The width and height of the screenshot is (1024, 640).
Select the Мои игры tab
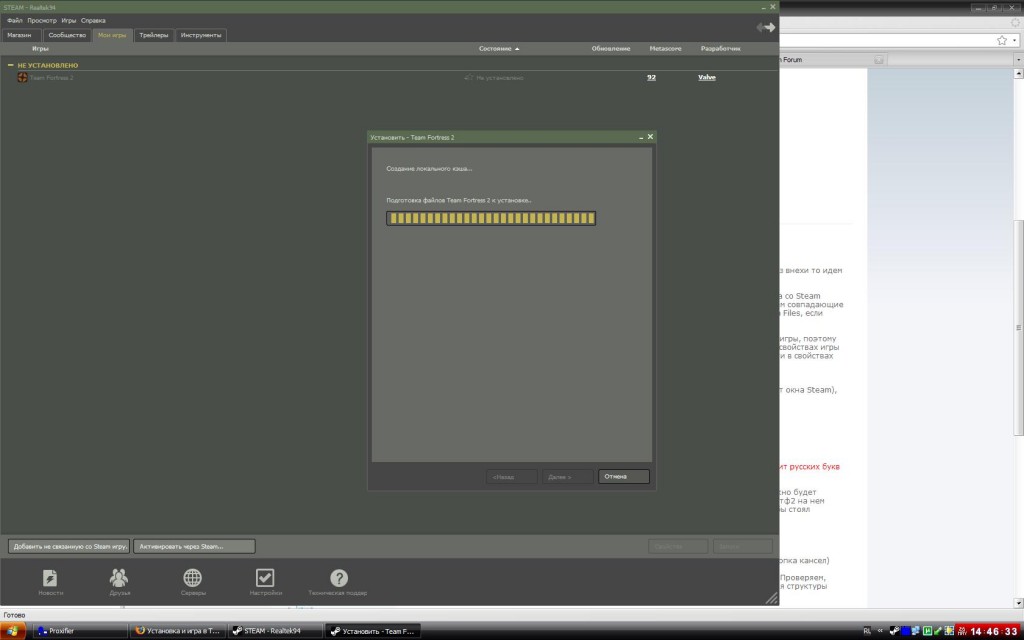[x=112, y=35]
